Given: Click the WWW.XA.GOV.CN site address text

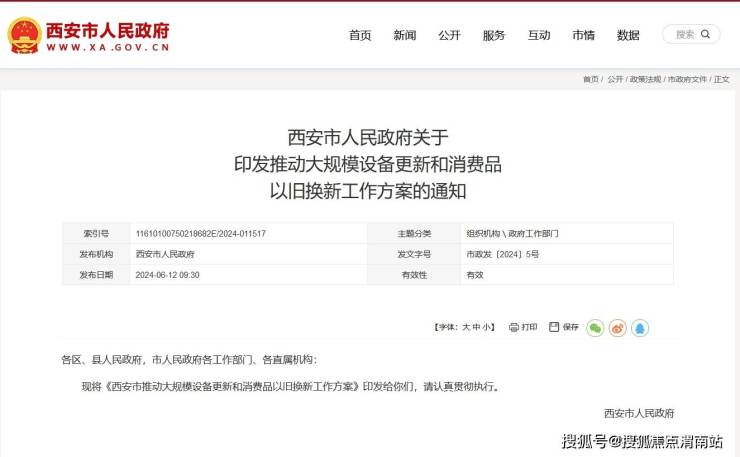Looking at the screenshot, I should pyautogui.click(x=108, y=47).
